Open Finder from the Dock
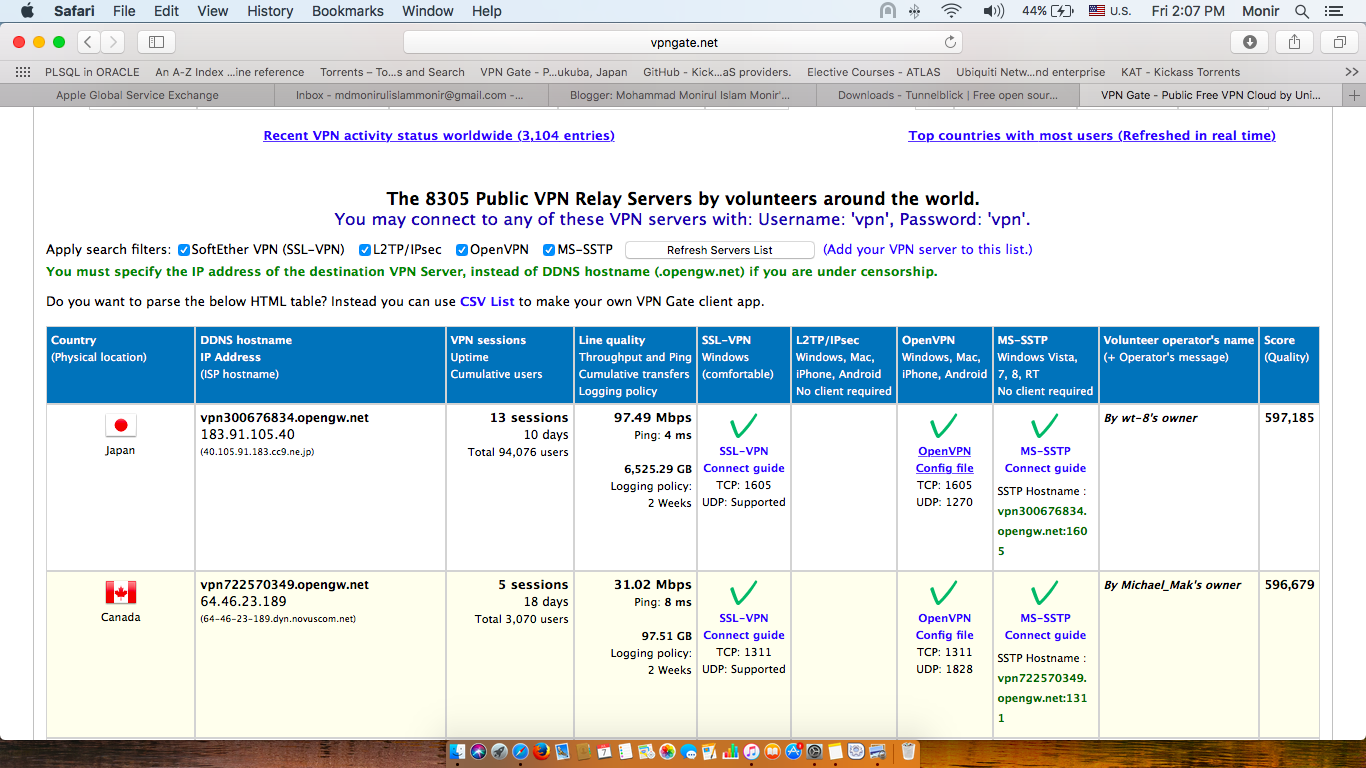 point(459,752)
